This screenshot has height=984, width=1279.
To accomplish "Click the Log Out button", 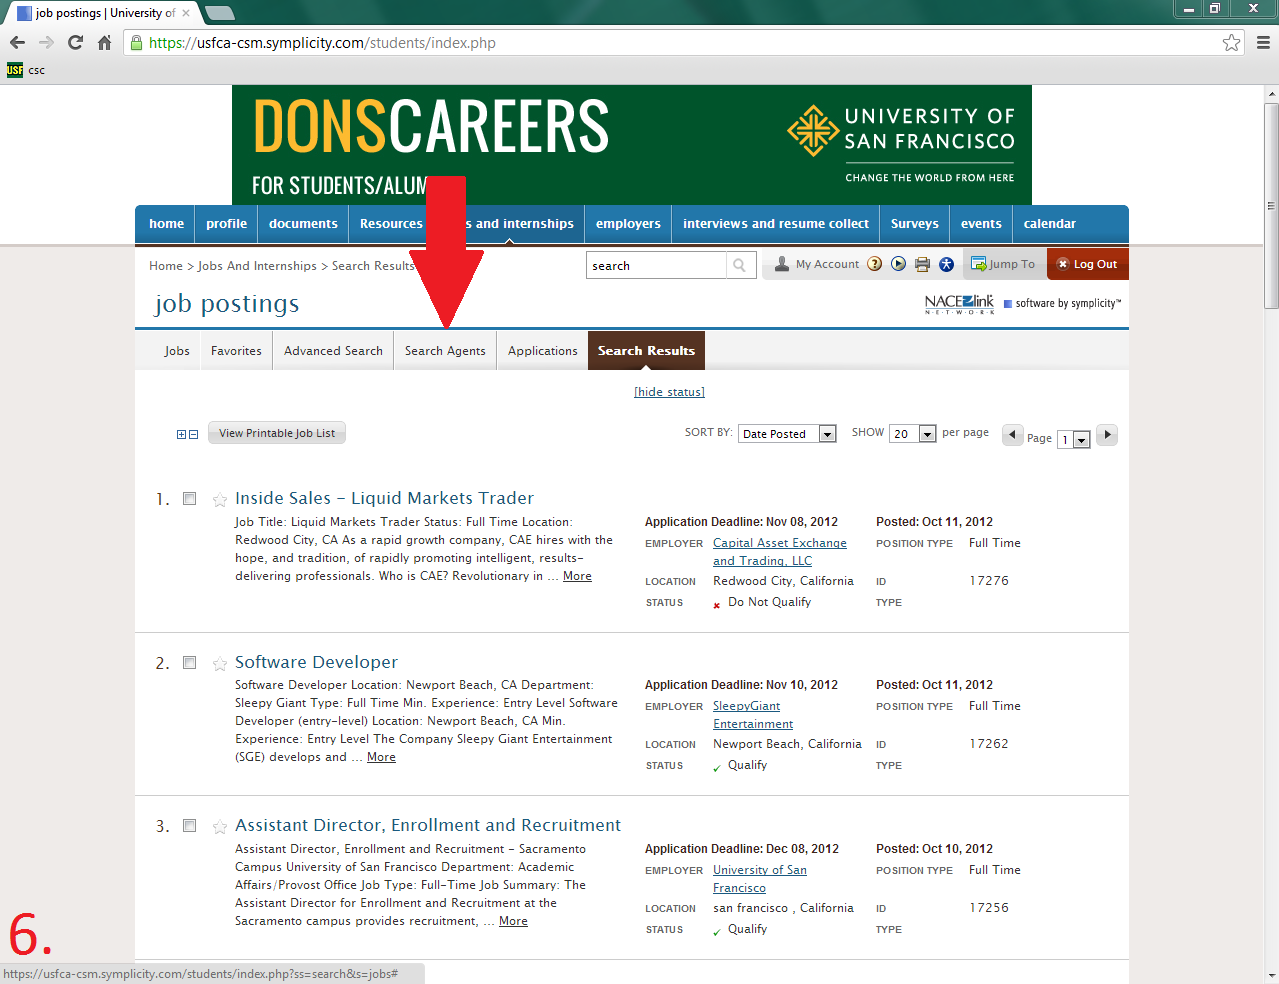I will click(x=1087, y=264).
